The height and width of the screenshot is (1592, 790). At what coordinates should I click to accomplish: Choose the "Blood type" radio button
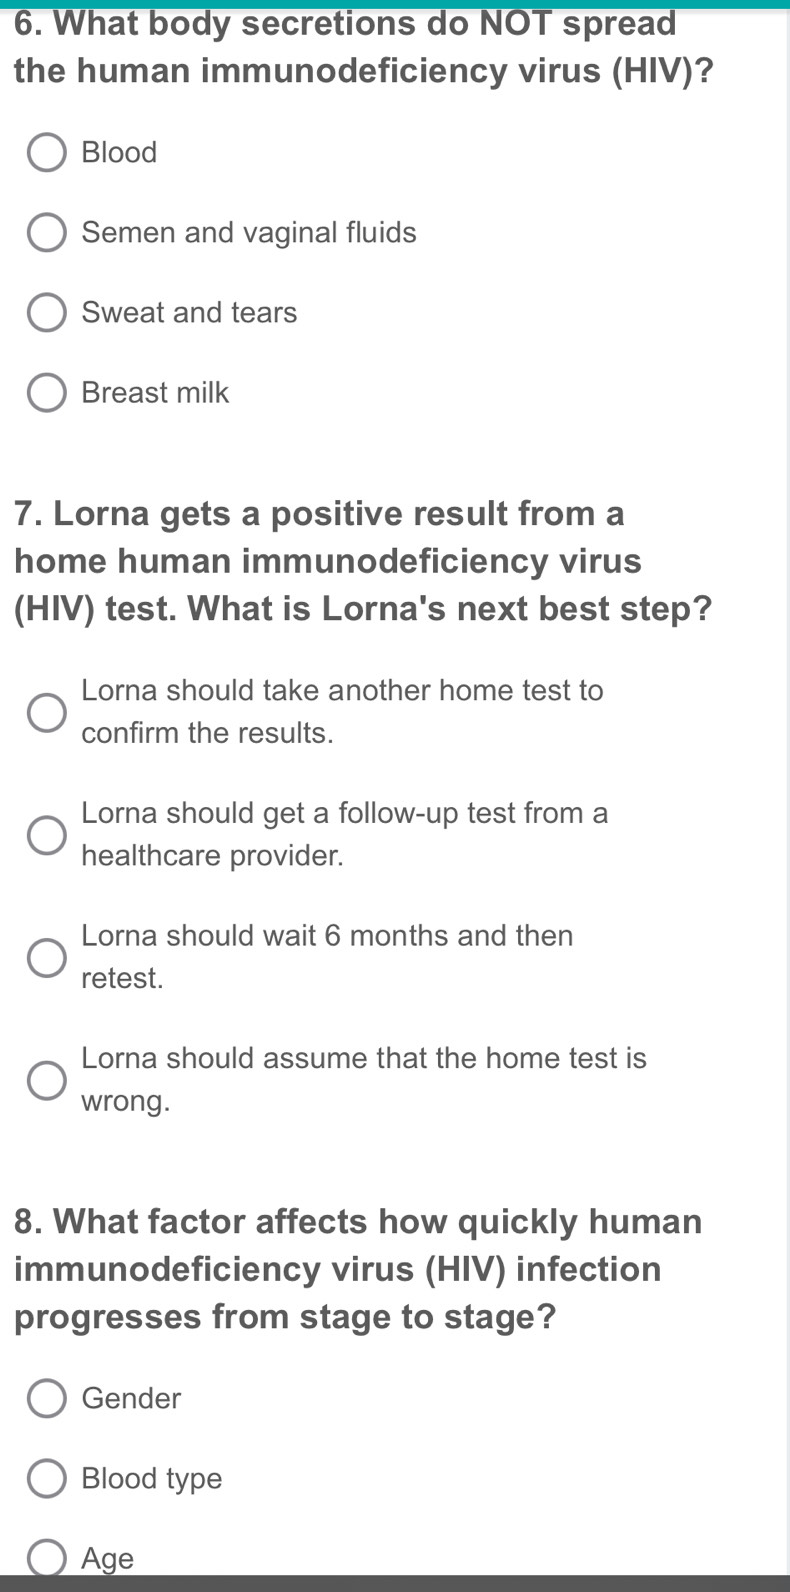pos(46,1478)
